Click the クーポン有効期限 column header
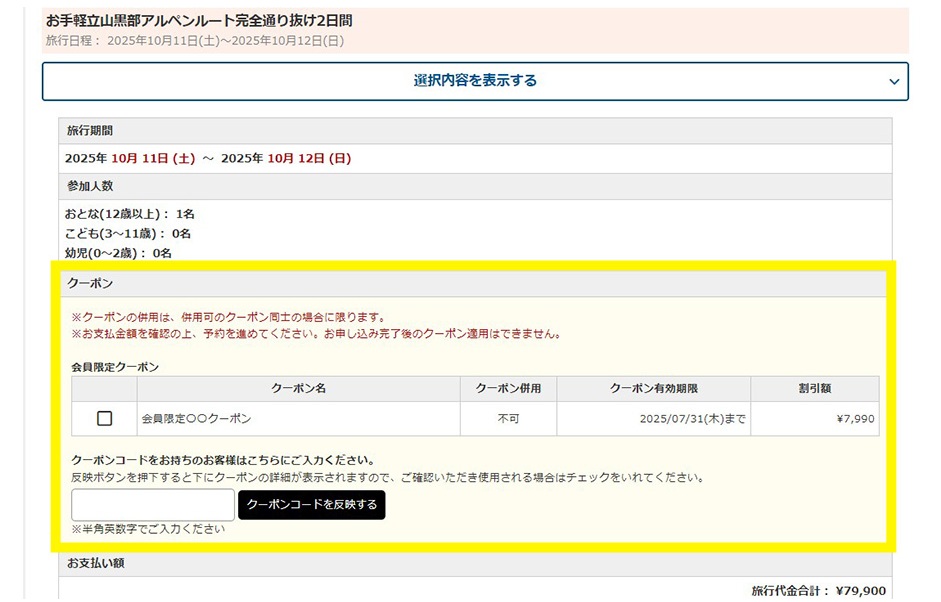Screen dimensions: 941x602 (654, 388)
